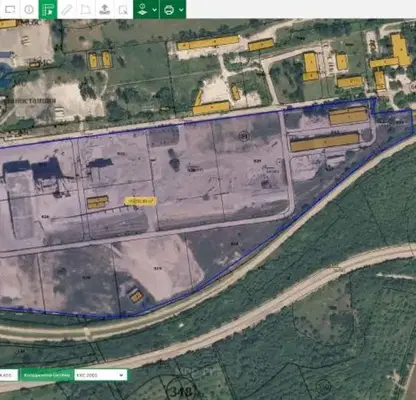Select the ruler distance measurement tool
Image resolution: width=416 pixels, height=400 pixels.
click(x=67, y=9)
